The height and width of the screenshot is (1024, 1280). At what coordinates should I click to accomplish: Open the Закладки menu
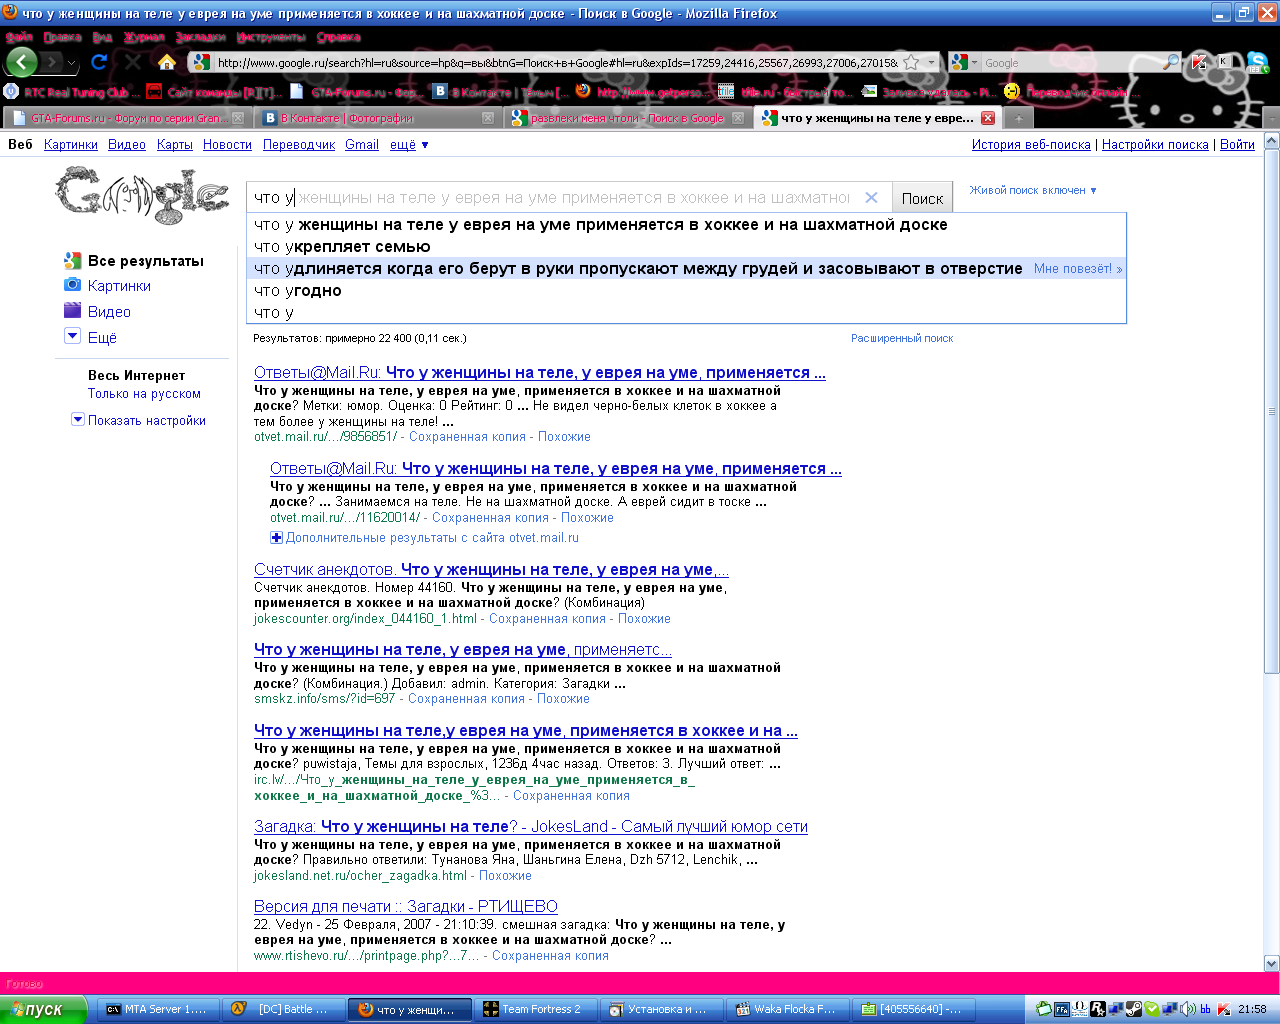point(201,37)
